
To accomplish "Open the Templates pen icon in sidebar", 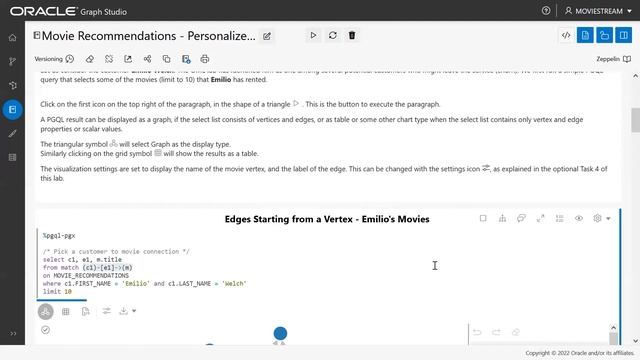I will (x=12, y=133).
